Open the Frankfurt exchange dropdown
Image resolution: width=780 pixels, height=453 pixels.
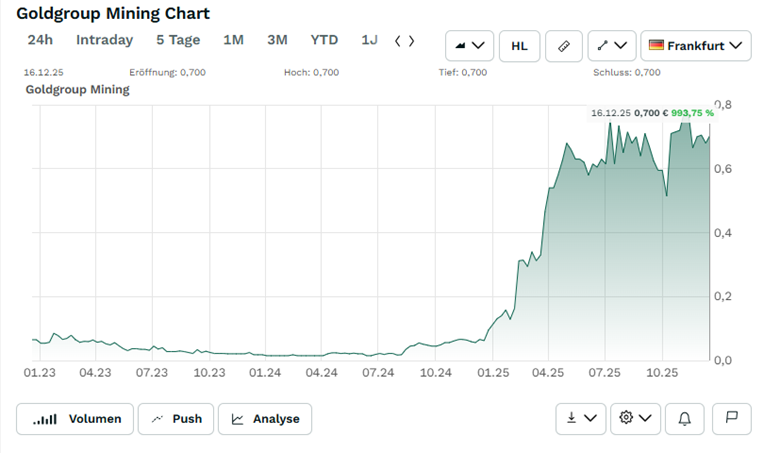[x=696, y=46]
